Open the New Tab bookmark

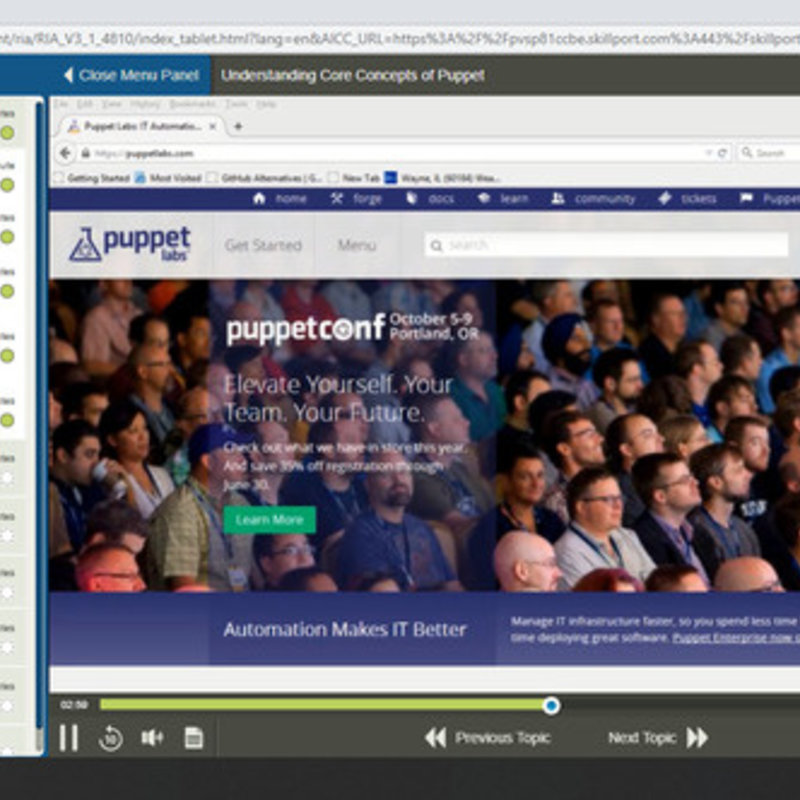point(354,178)
